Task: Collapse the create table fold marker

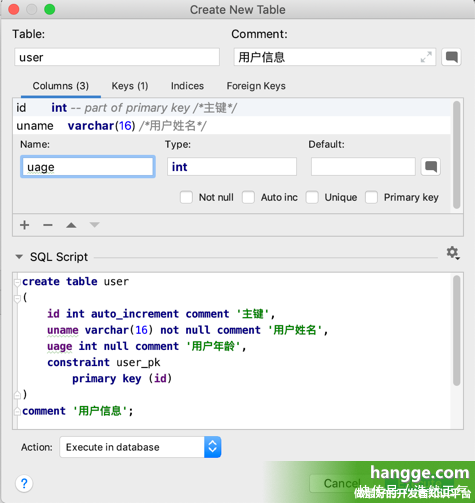Action: pyautogui.click(x=17, y=282)
